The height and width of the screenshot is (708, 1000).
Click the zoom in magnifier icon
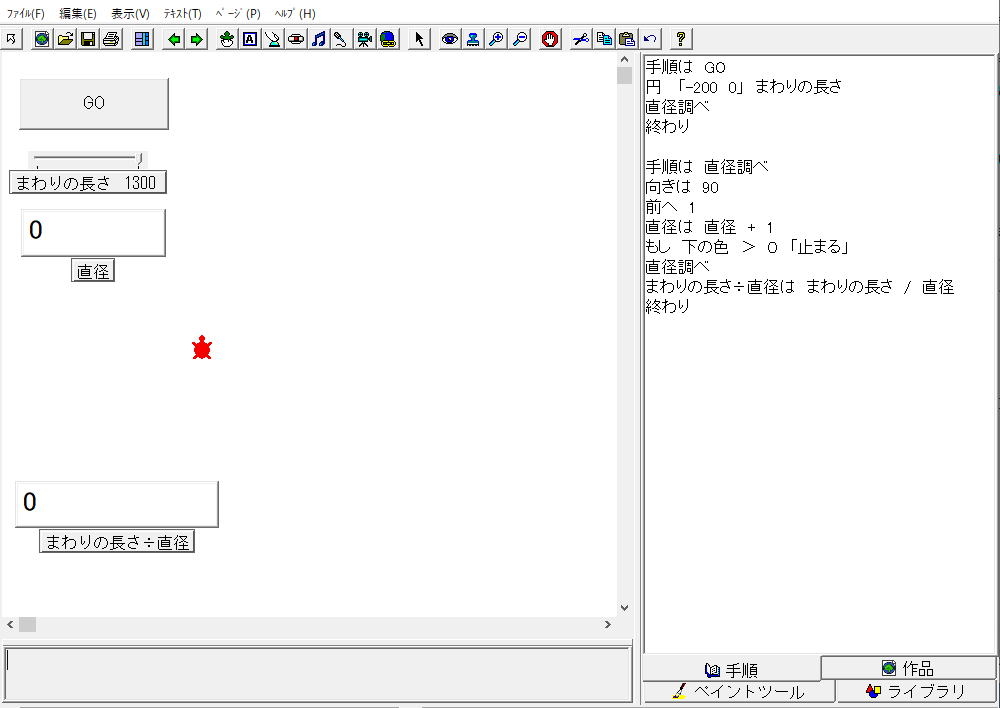496,39
